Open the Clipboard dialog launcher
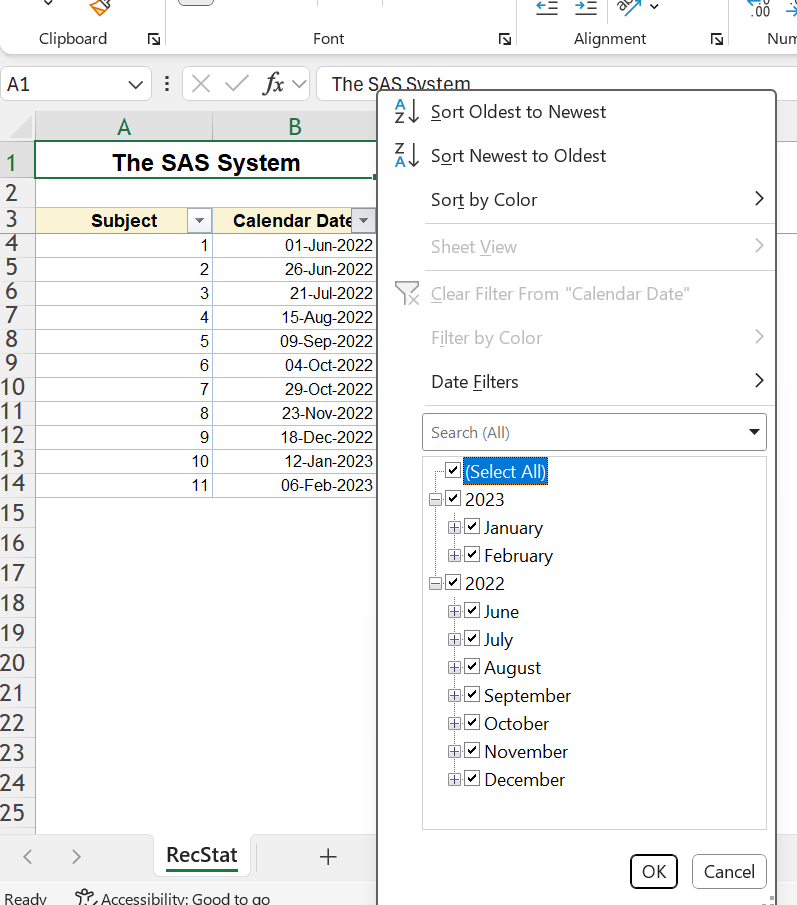797x905 pixels. [x=153, y=39]
